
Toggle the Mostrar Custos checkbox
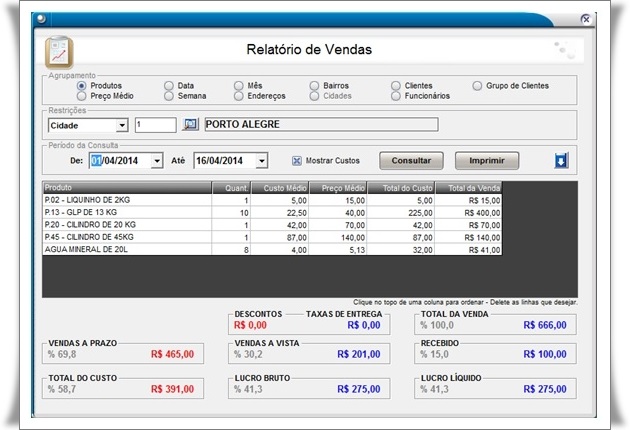coord(297,161)
